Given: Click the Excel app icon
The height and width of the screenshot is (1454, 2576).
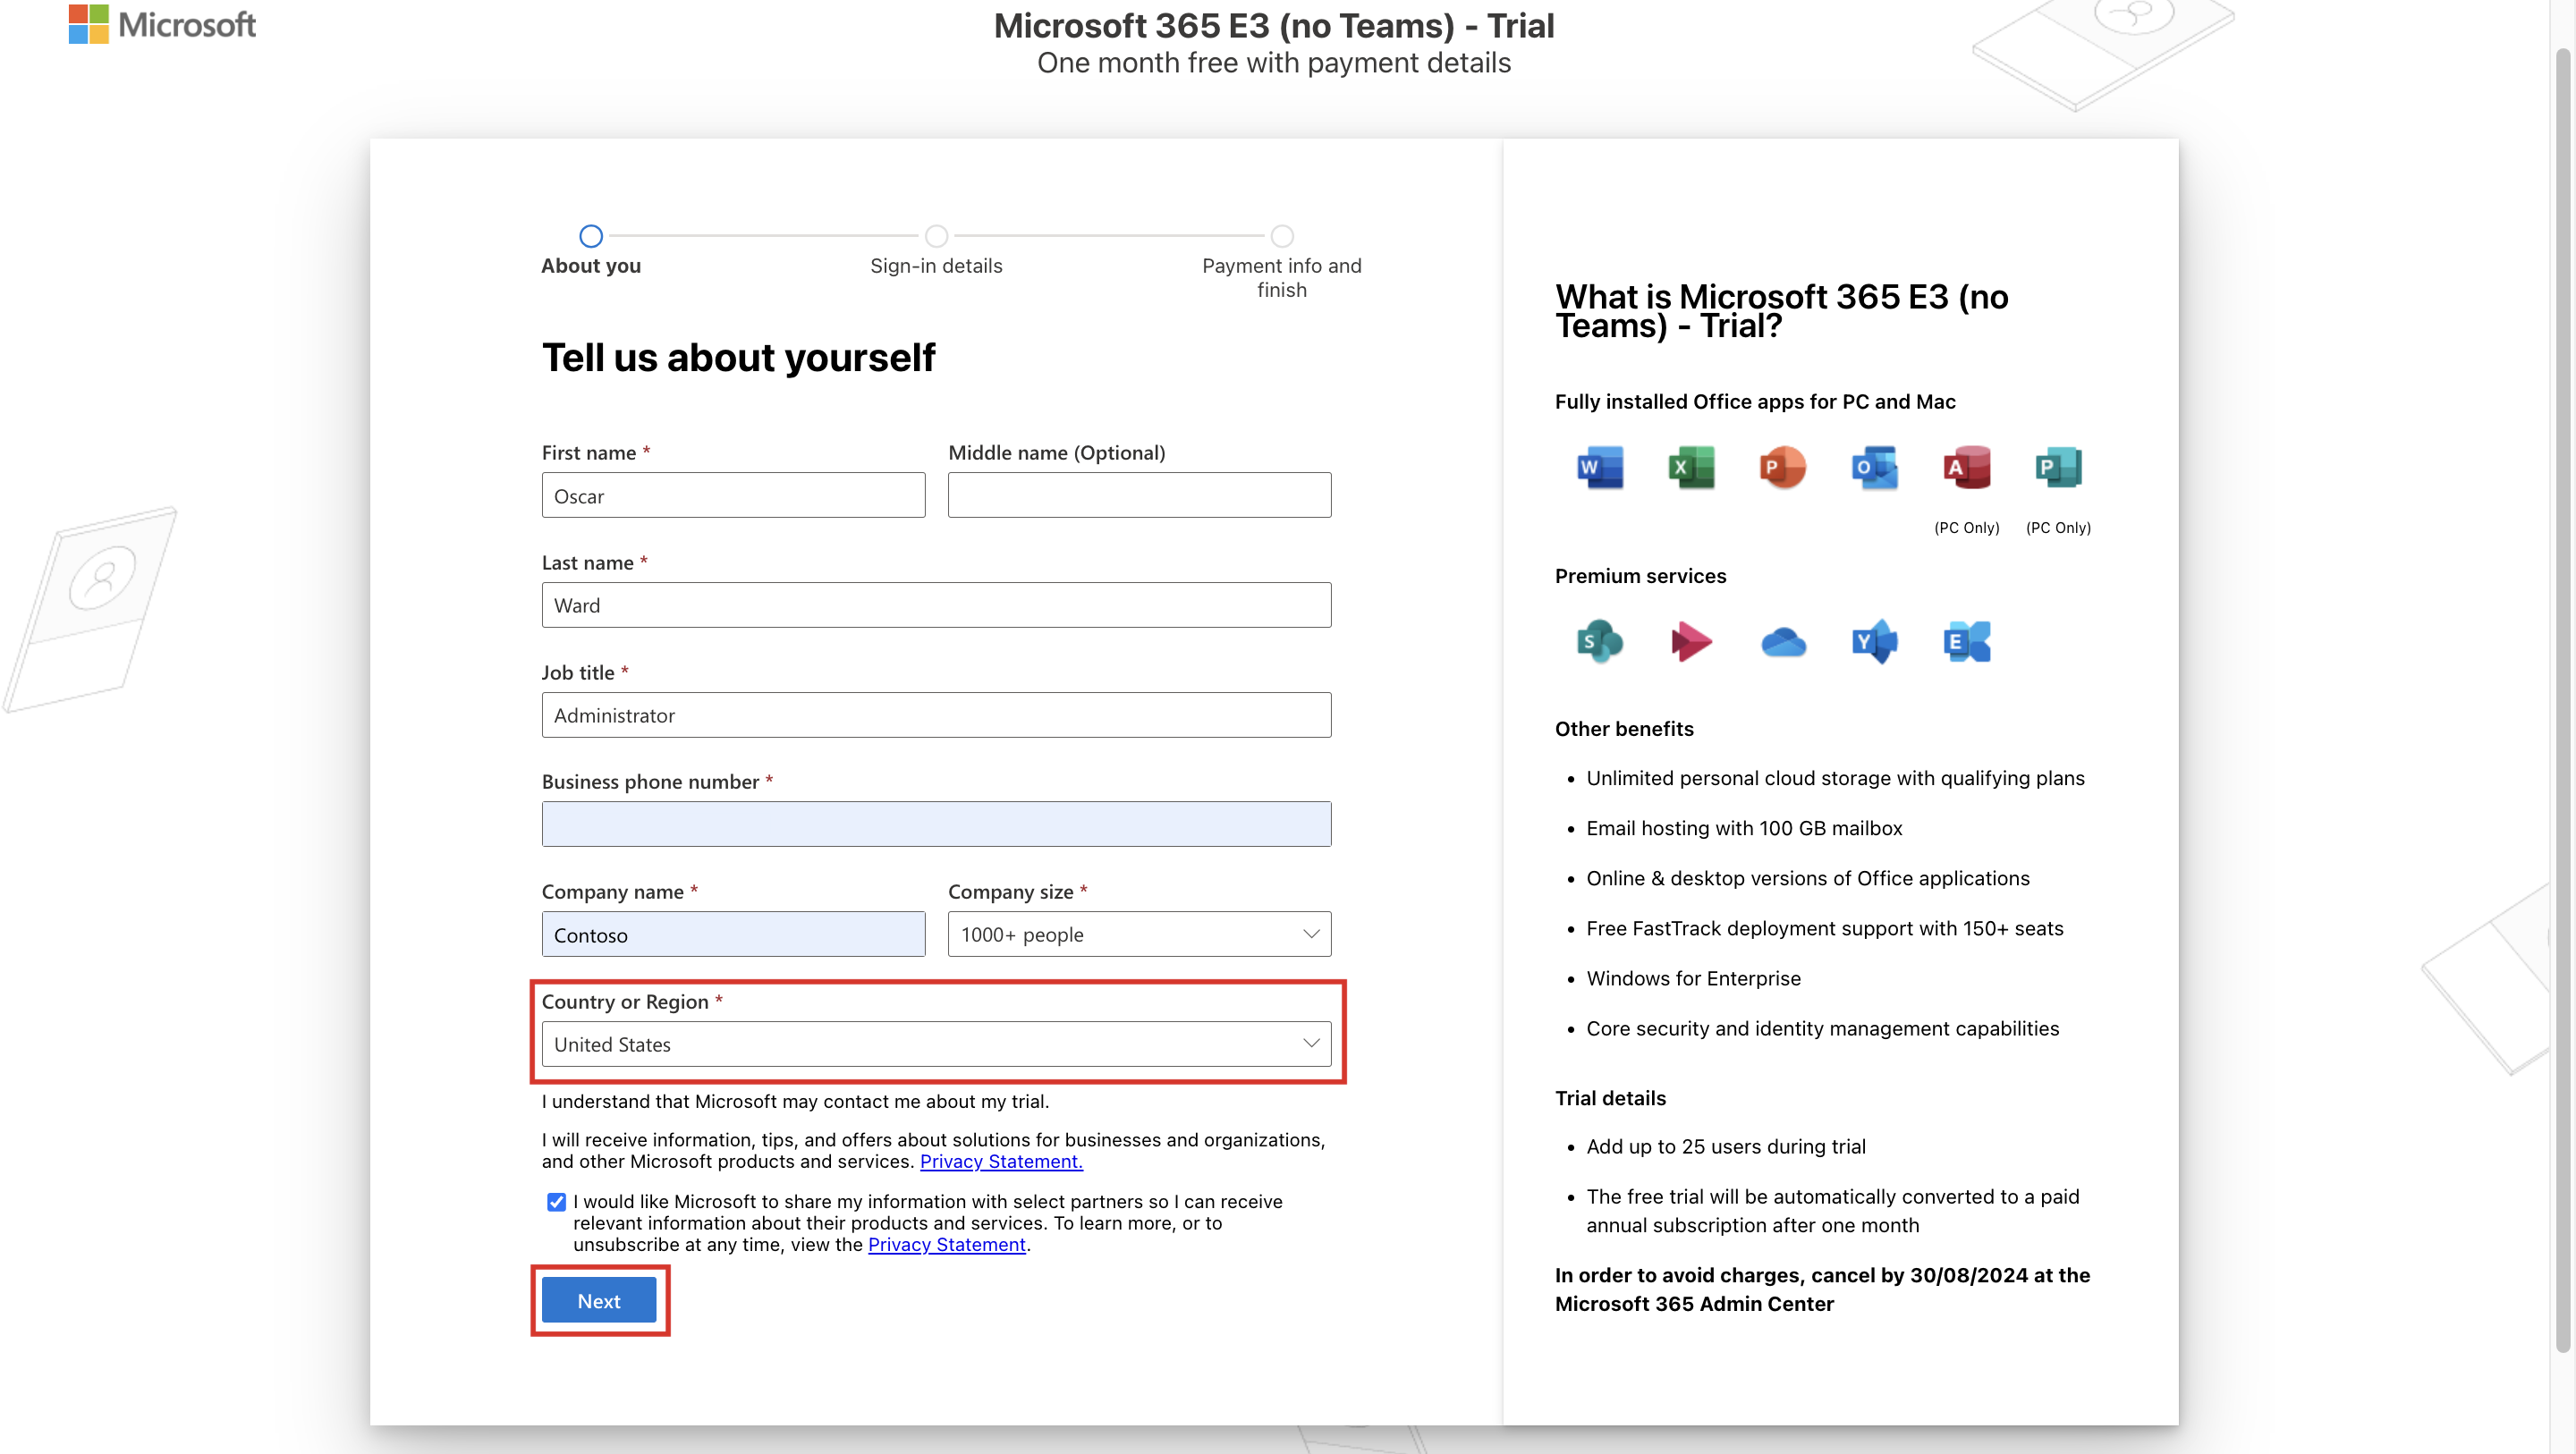Looking at the screenshot, I should pos(1691,467).
